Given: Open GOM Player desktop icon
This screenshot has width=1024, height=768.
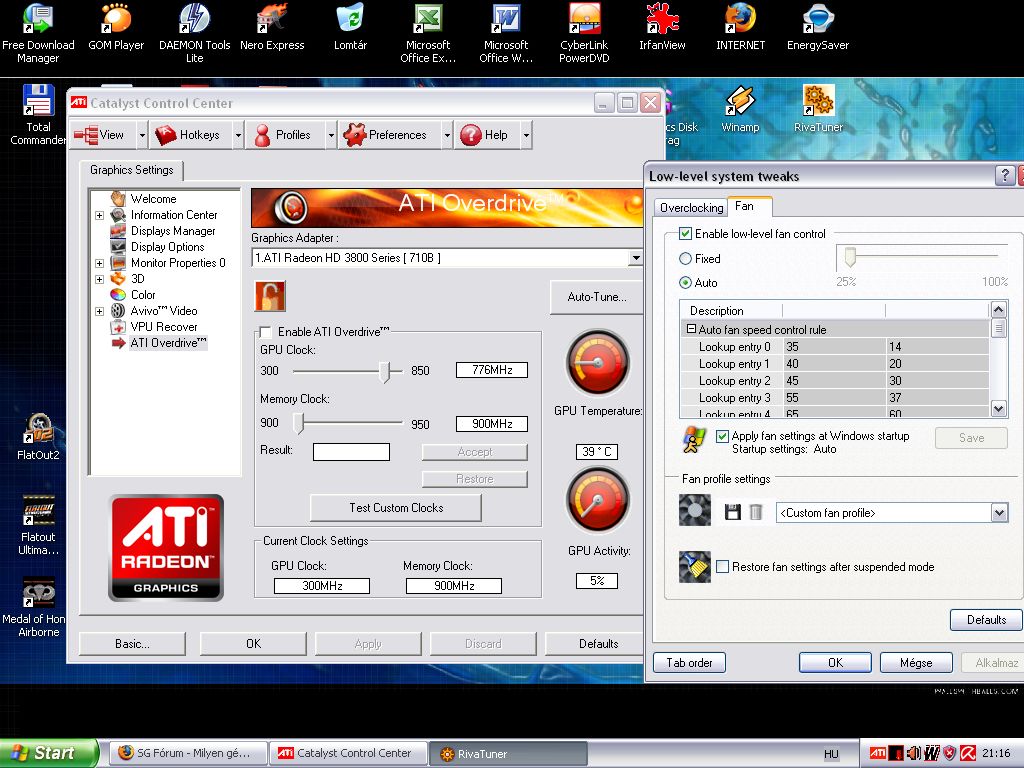Looking at the screenshot, I should [116, 20].
